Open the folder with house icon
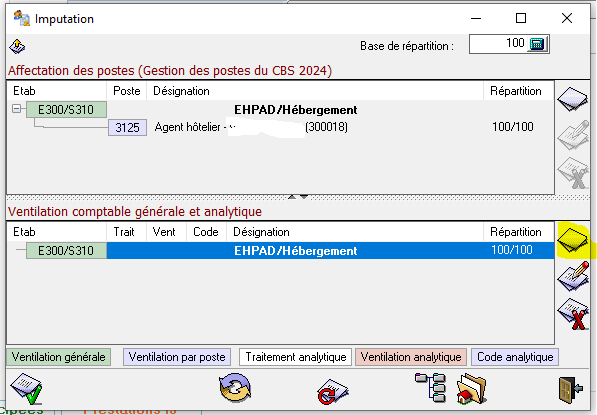This screenshot has width=597, height=415. pos(472,389)
